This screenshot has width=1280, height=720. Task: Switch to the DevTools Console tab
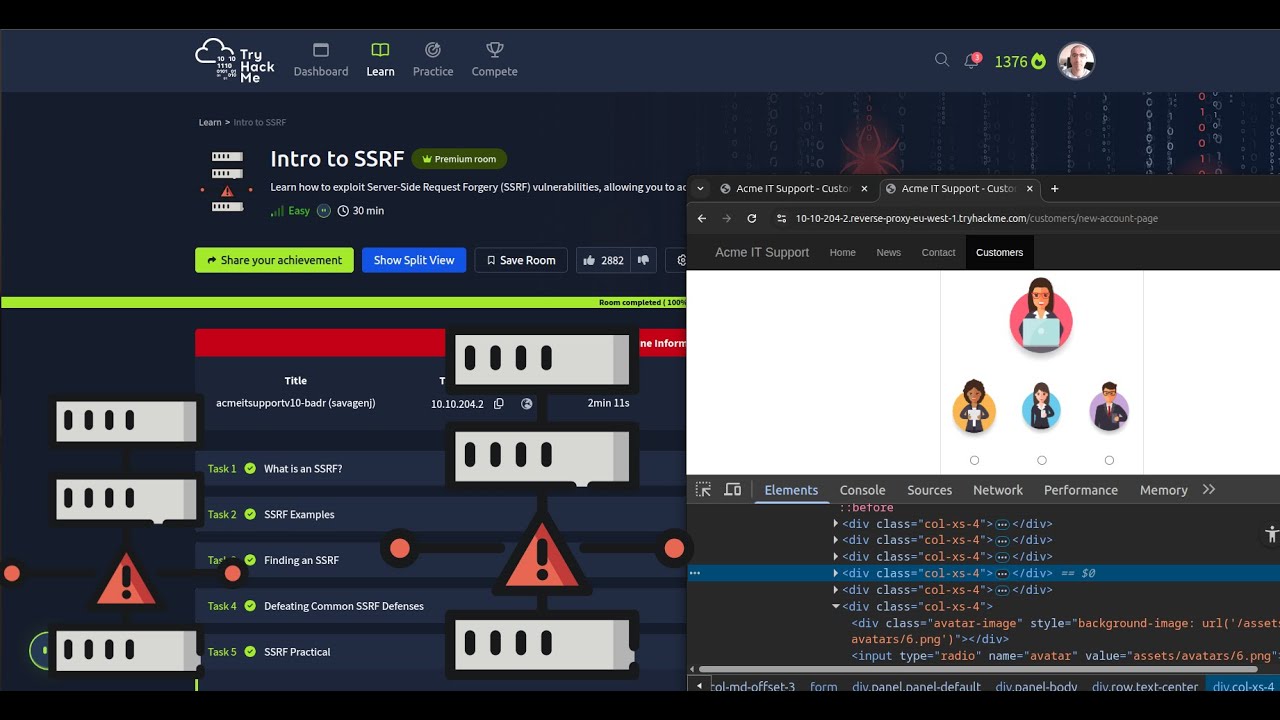point(862,490)
